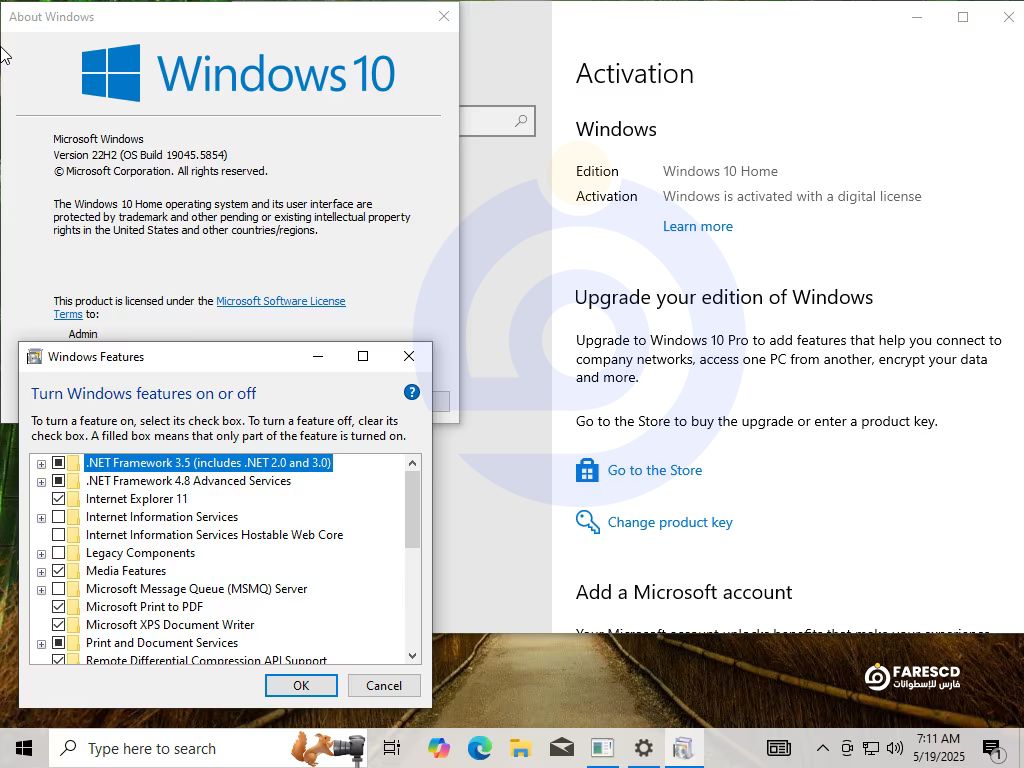Viewport: 1024px width, 768px height.
Task: Toggle the .NET Framework 3.5 checkbox
Action: point(58,463)
